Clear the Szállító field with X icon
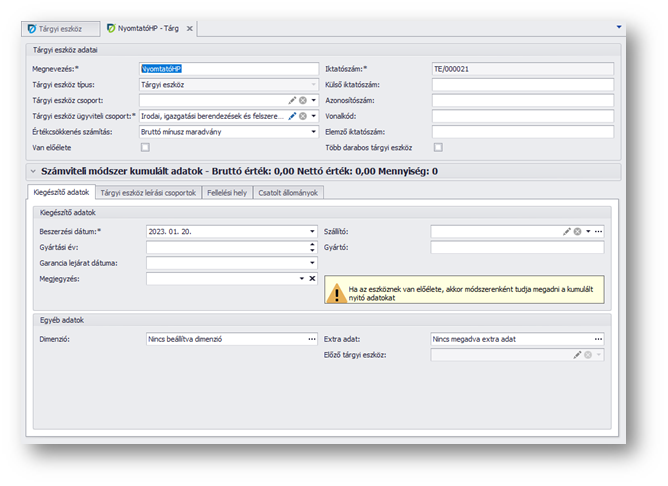Screen dimensions: 668x486 coord(577,231)
